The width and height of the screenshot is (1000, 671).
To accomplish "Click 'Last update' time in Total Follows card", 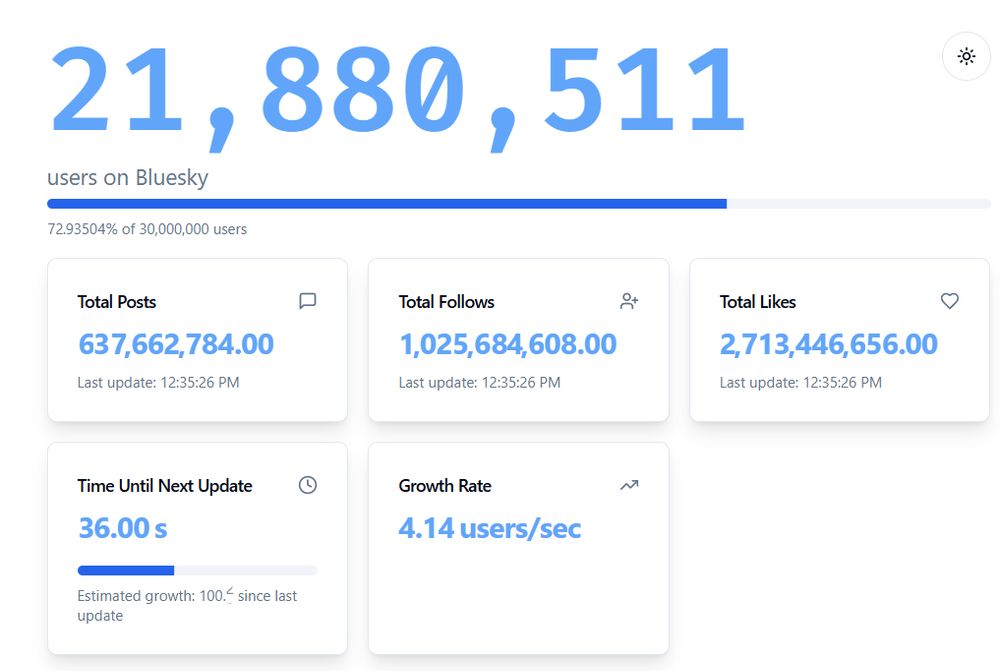I will (x=480, y=383).
